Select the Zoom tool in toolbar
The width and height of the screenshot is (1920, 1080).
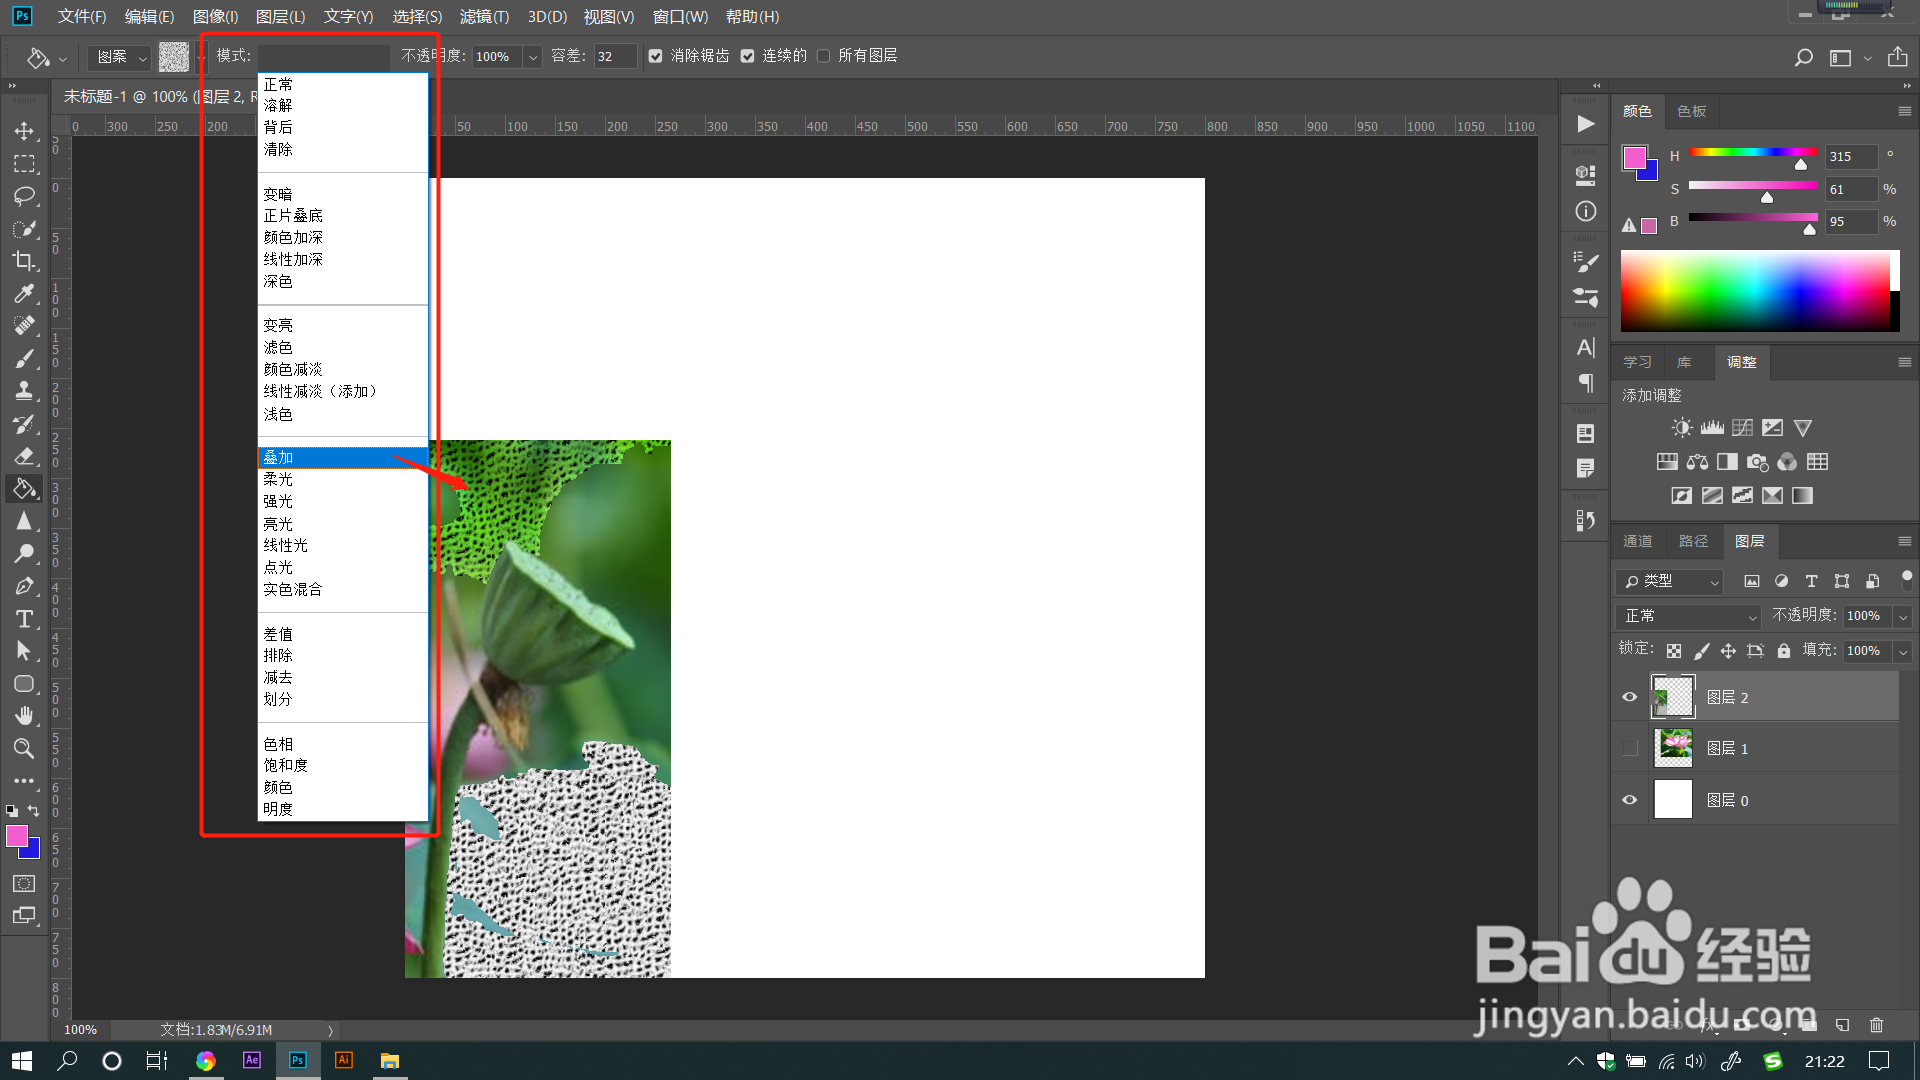tap(24, 748)
